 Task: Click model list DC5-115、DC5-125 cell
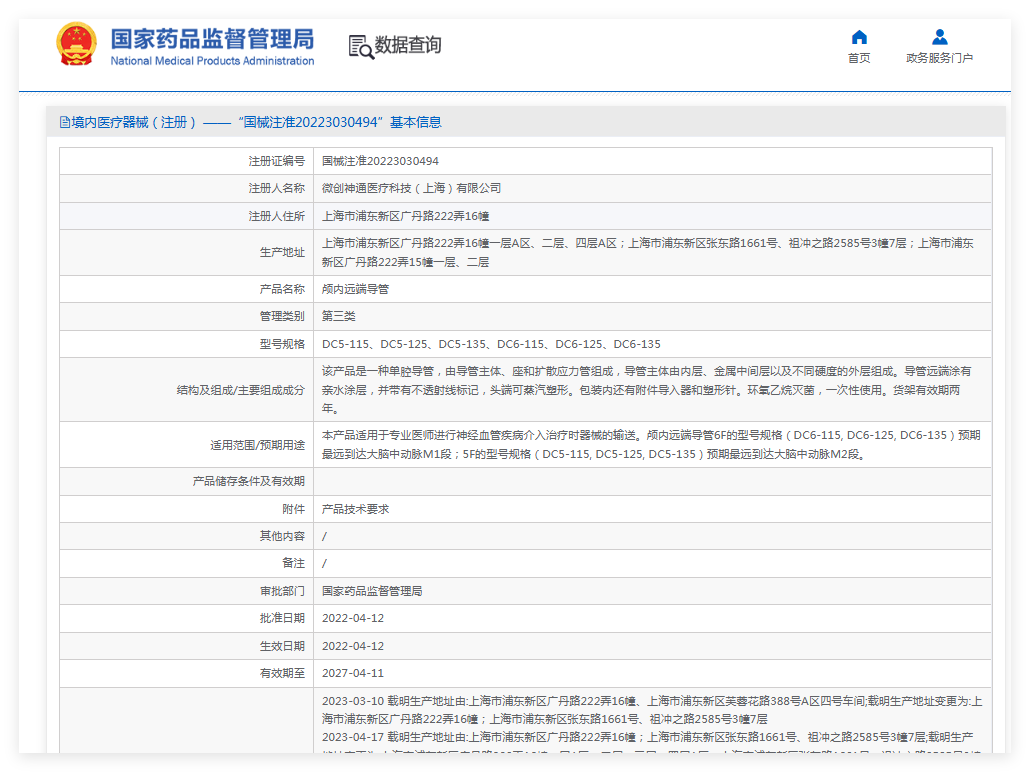652,344
